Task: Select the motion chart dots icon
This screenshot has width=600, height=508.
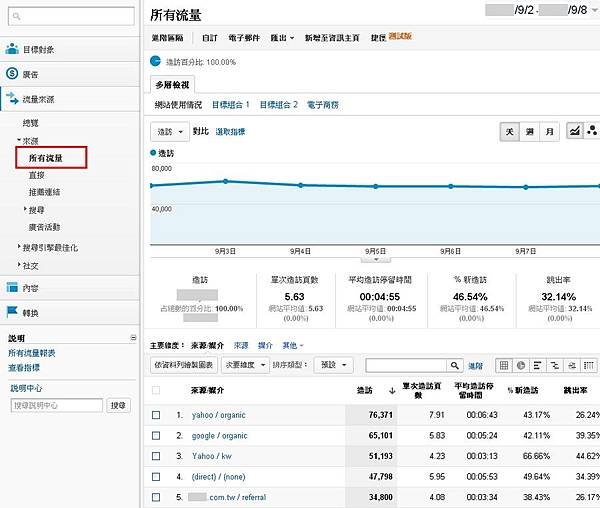Action: tap(592, 131)
